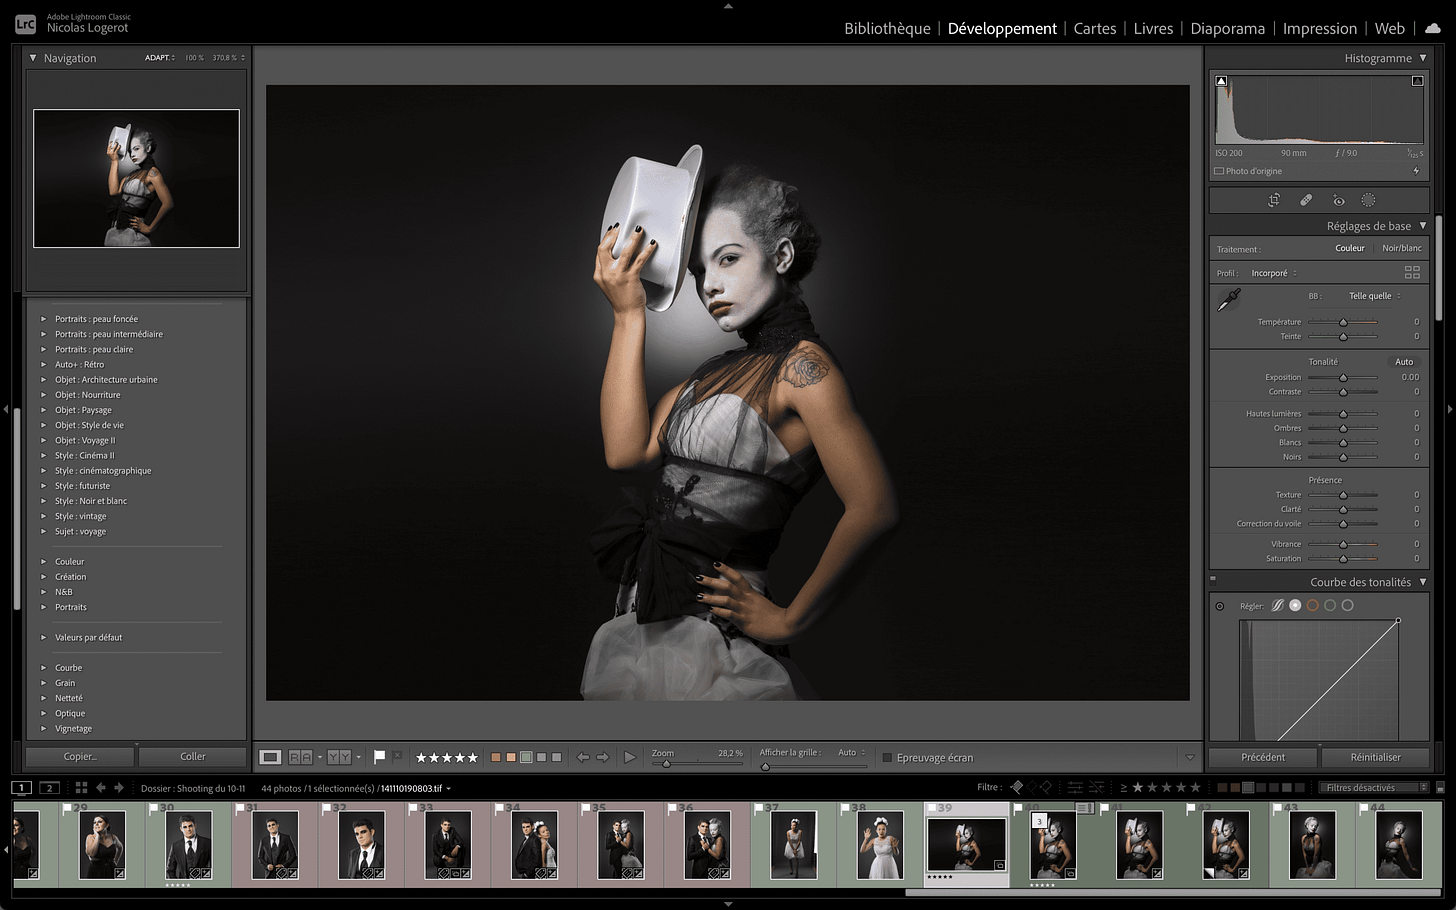1456x910 pixels.
Task: Open the Masking tool circle icon
Action: tap(1369, 200)
